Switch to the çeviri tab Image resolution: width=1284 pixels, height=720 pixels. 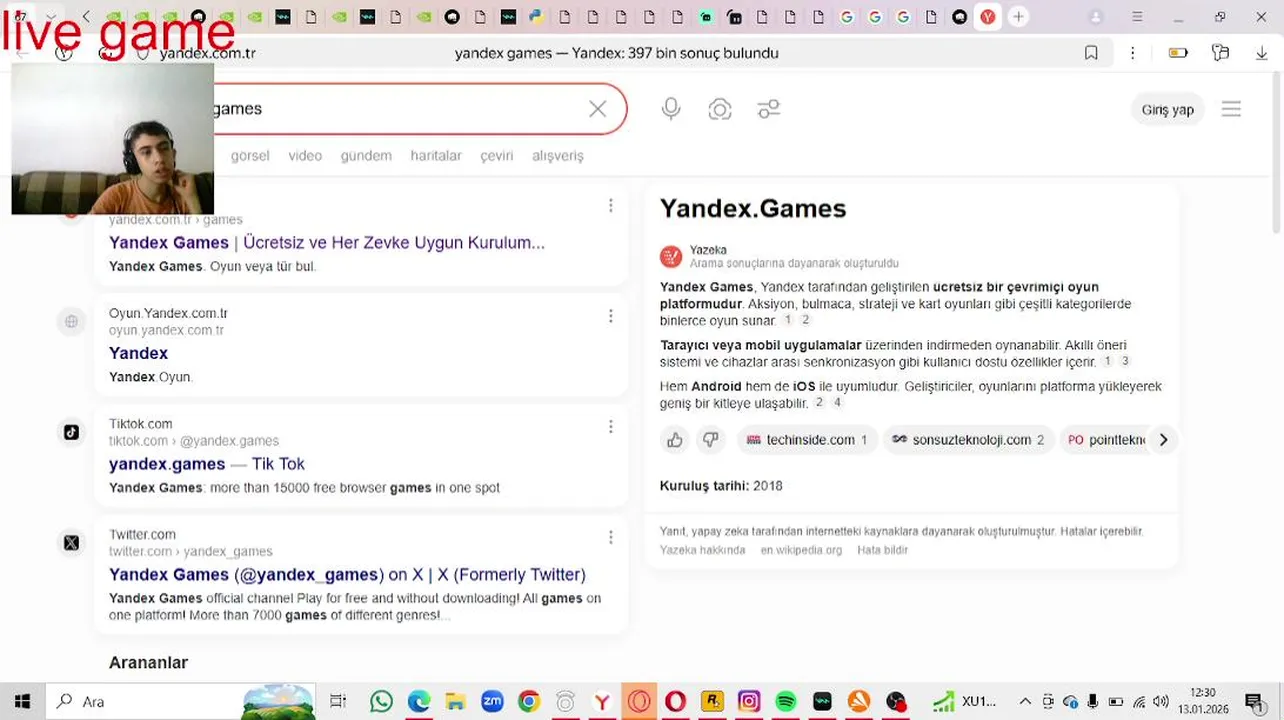[x=497, y=155]
